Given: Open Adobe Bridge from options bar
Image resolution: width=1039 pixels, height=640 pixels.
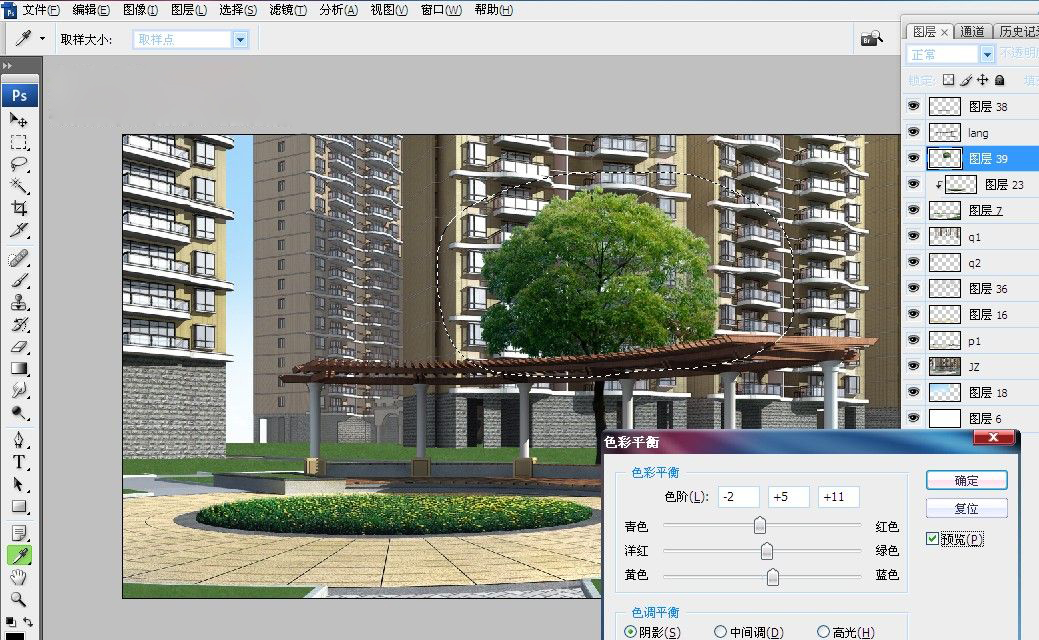Looking at the screenshot, I should (x=871, y=39).
